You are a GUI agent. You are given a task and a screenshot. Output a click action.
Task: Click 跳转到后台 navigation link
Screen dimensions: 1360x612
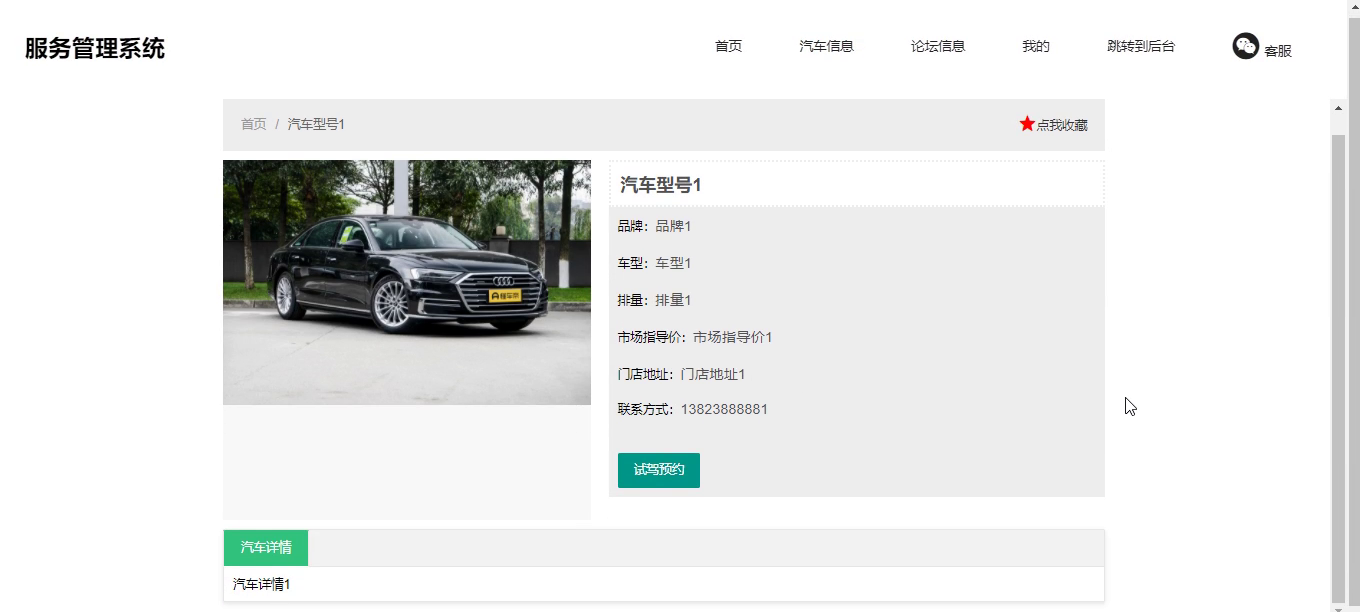pyautogui.click(x=1141, y=46)
